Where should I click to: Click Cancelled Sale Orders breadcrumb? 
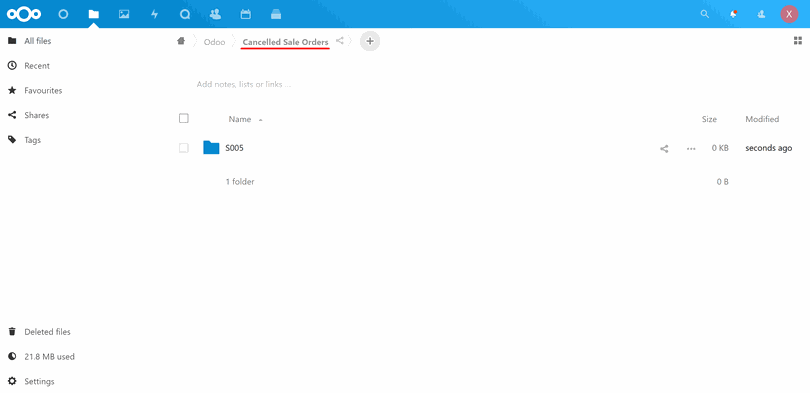[285, 42]
